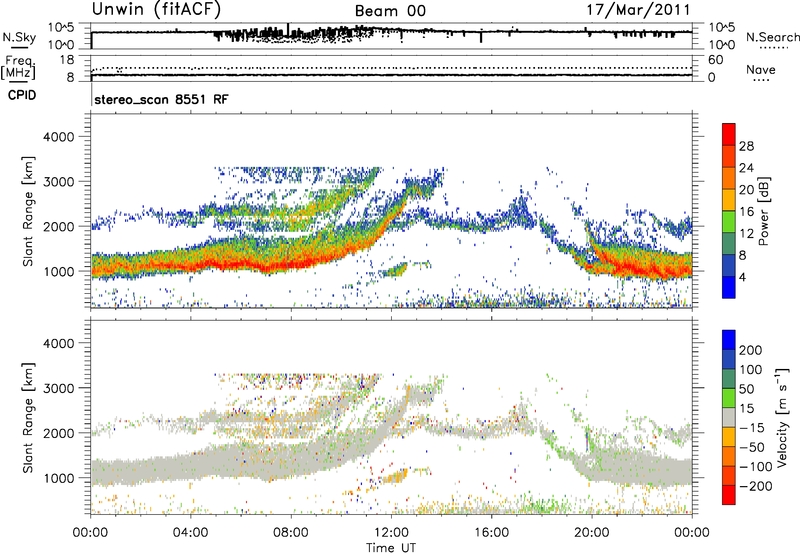Select the gray −15 to 15 Velocity band
The image size is (800, 554).
(729, 417)
